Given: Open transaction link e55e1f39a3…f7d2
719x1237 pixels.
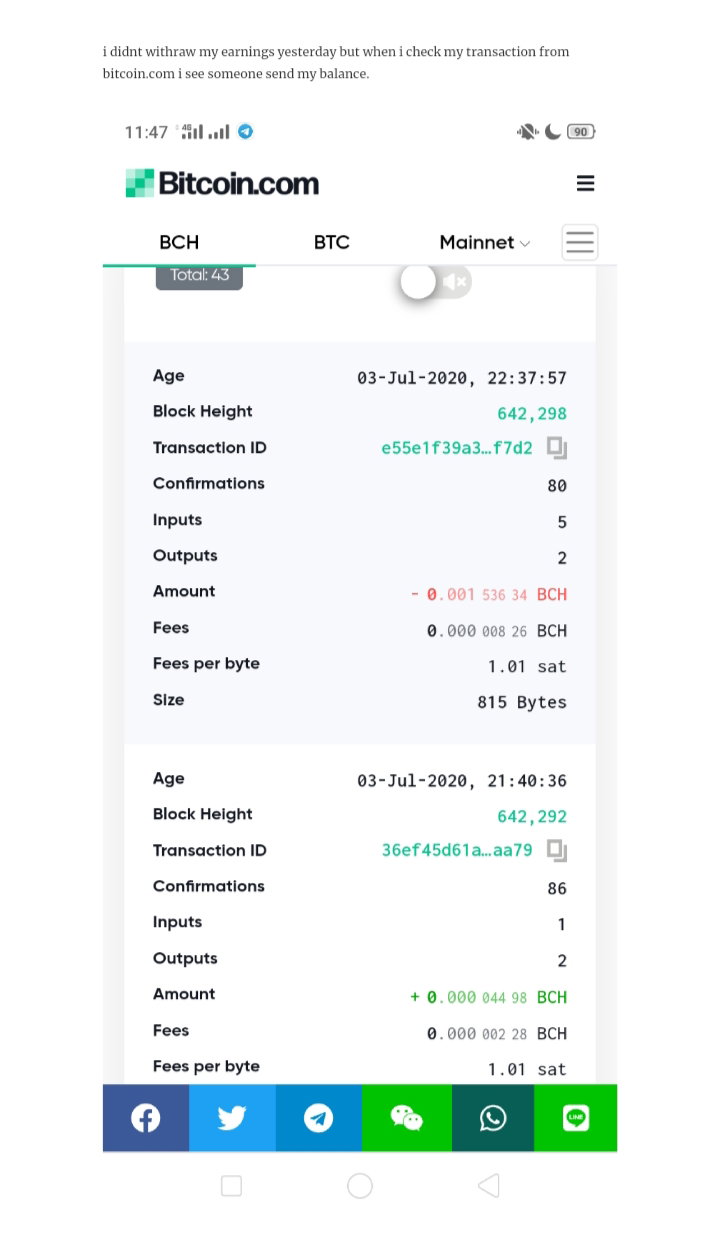Looking at the screenshot, I should point(457,449).
